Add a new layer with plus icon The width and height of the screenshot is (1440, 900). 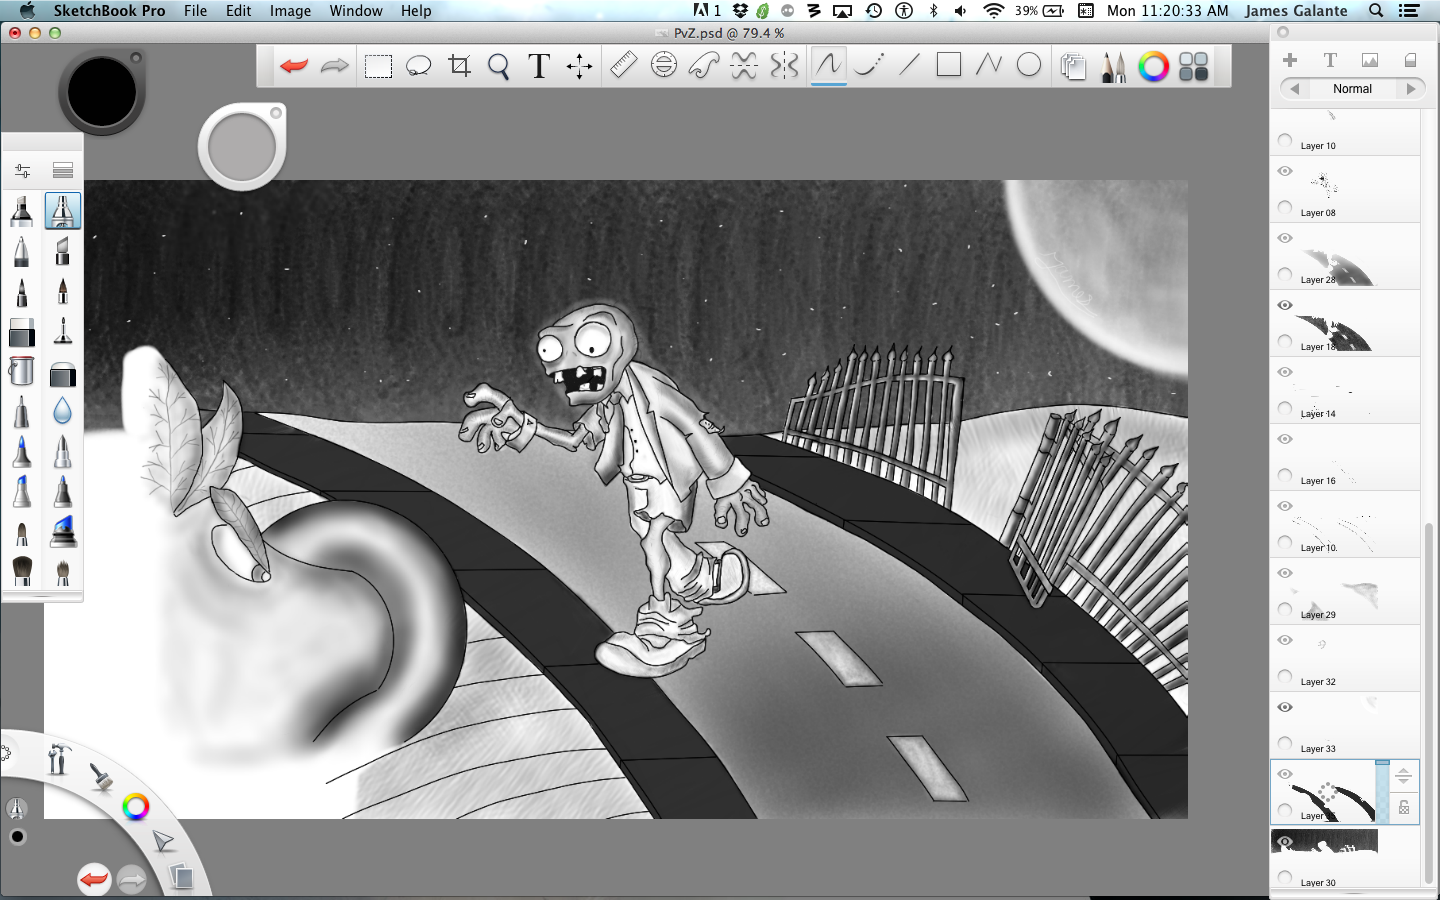pyautogui.click(x=1290, y=60)
